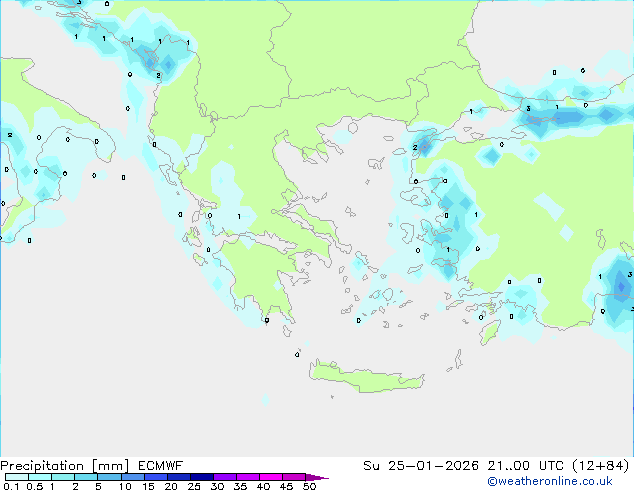Image resolution: width=634 pixels, height=490 pixels.
Task: Click the "25" legend scale label
Action: (194, 486)
